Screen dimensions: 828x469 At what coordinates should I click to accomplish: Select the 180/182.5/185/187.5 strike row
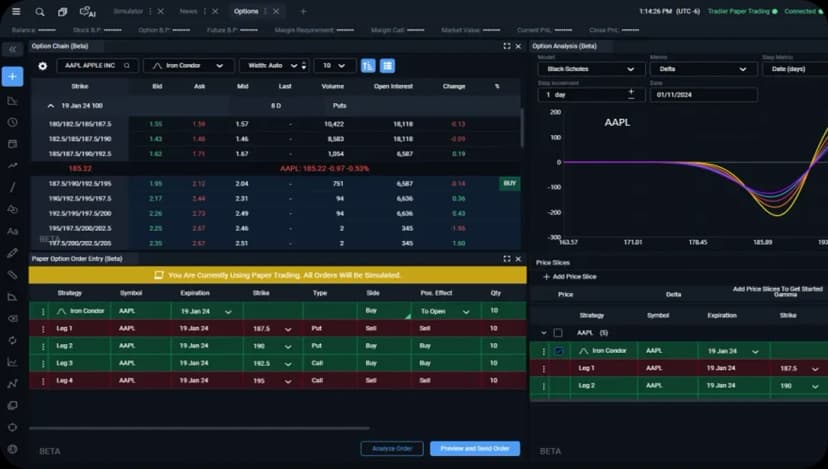(x=276, y=124)
